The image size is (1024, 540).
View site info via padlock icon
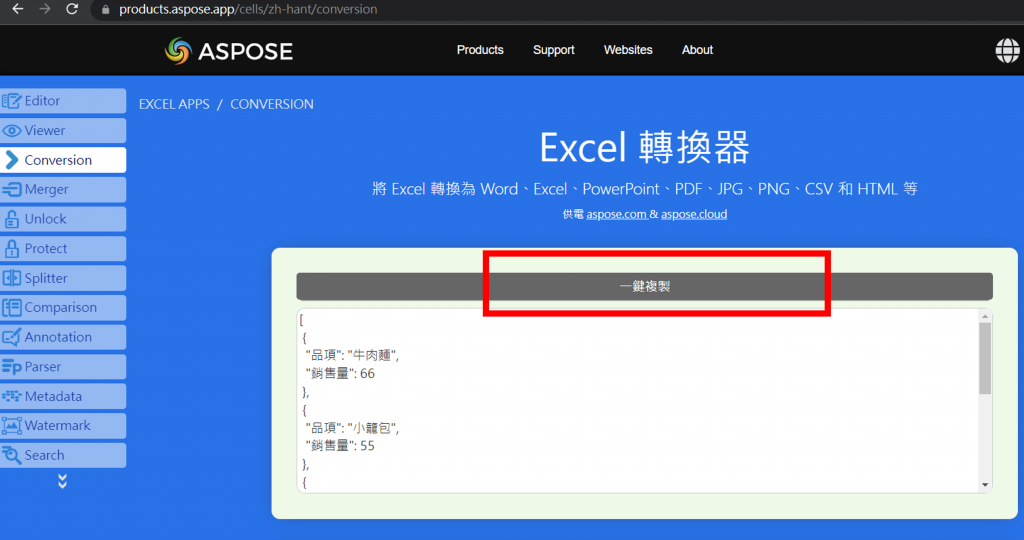click(x=105, y=10)
